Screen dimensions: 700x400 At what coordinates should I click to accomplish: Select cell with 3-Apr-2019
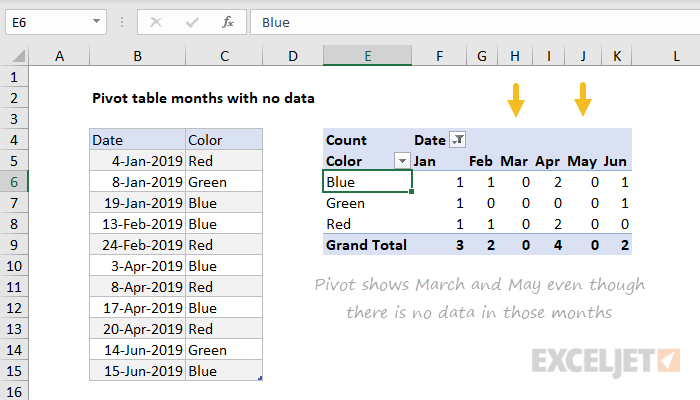click(x=138, y=266)
